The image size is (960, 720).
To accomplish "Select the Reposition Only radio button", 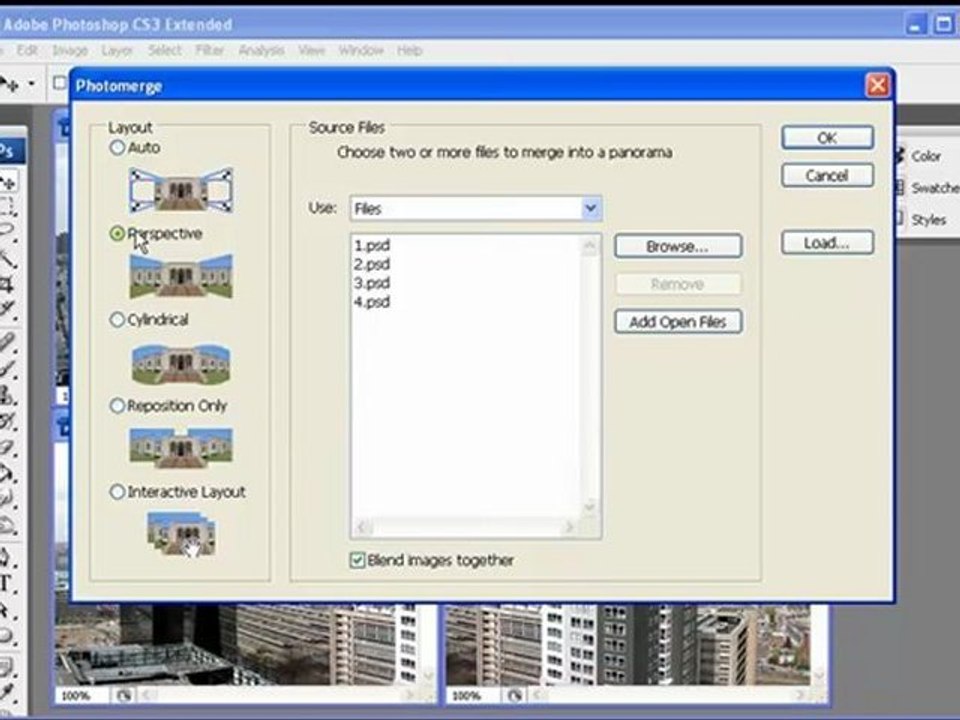I will coord(117,405).
